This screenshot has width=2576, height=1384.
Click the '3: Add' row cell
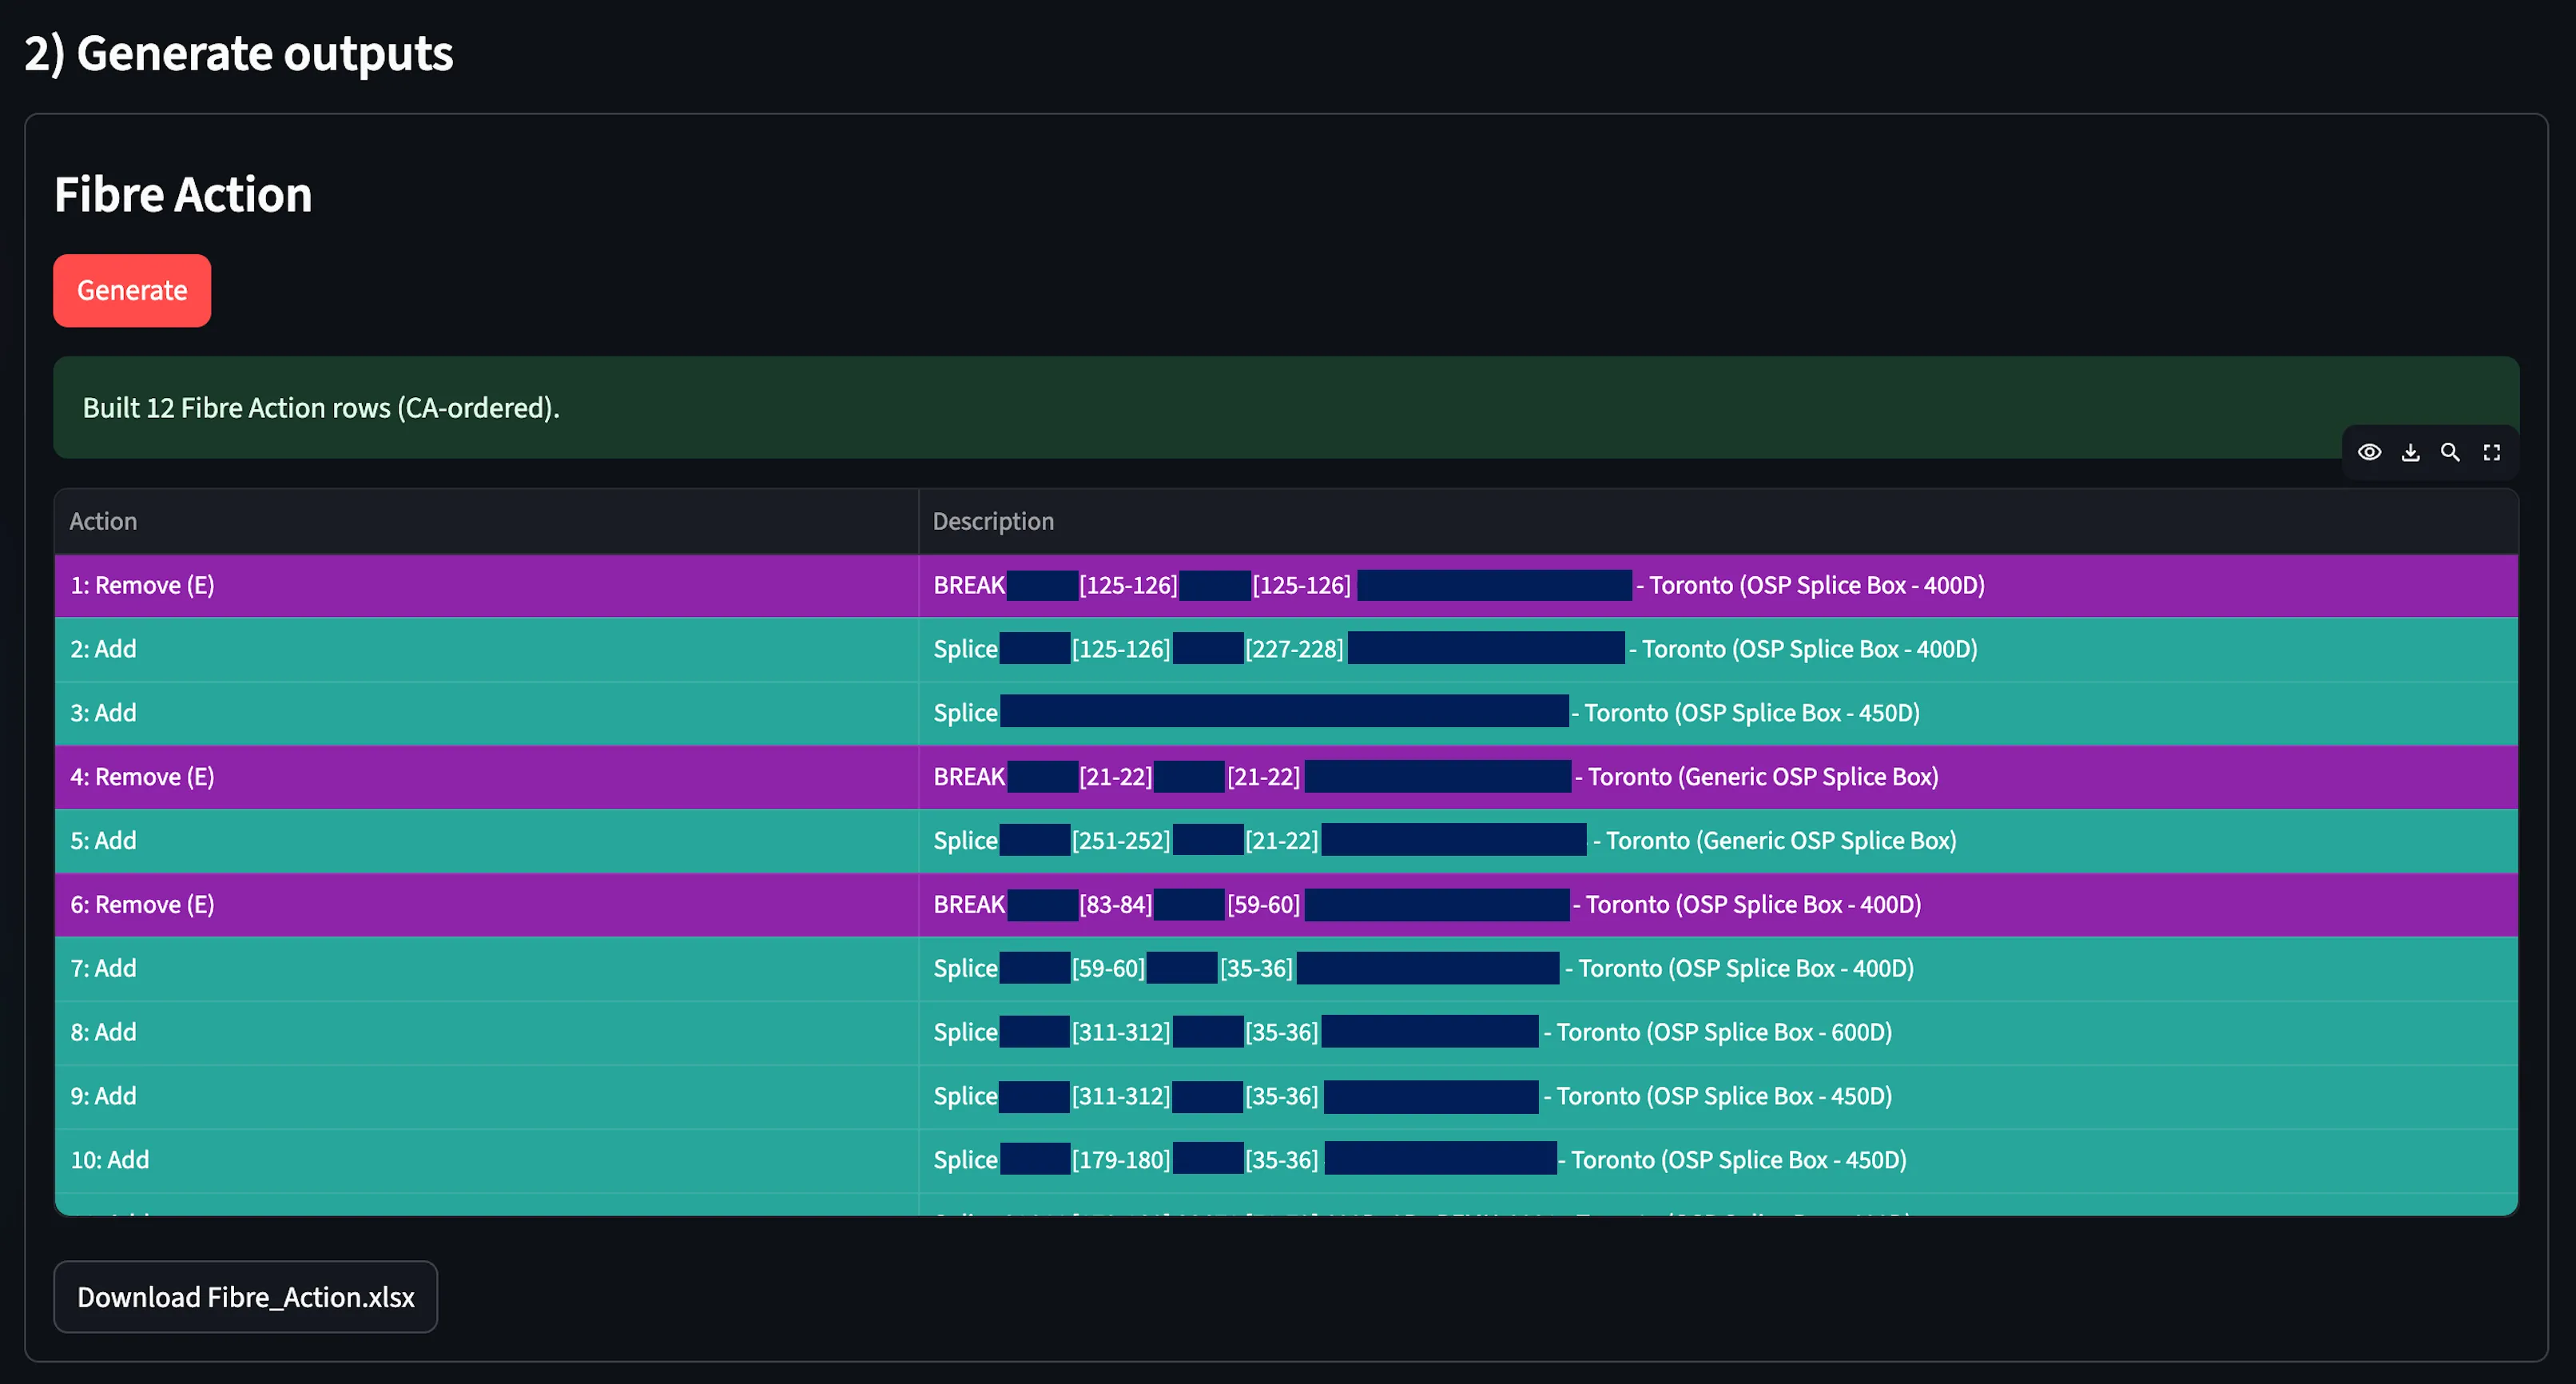tap(104, 713)
